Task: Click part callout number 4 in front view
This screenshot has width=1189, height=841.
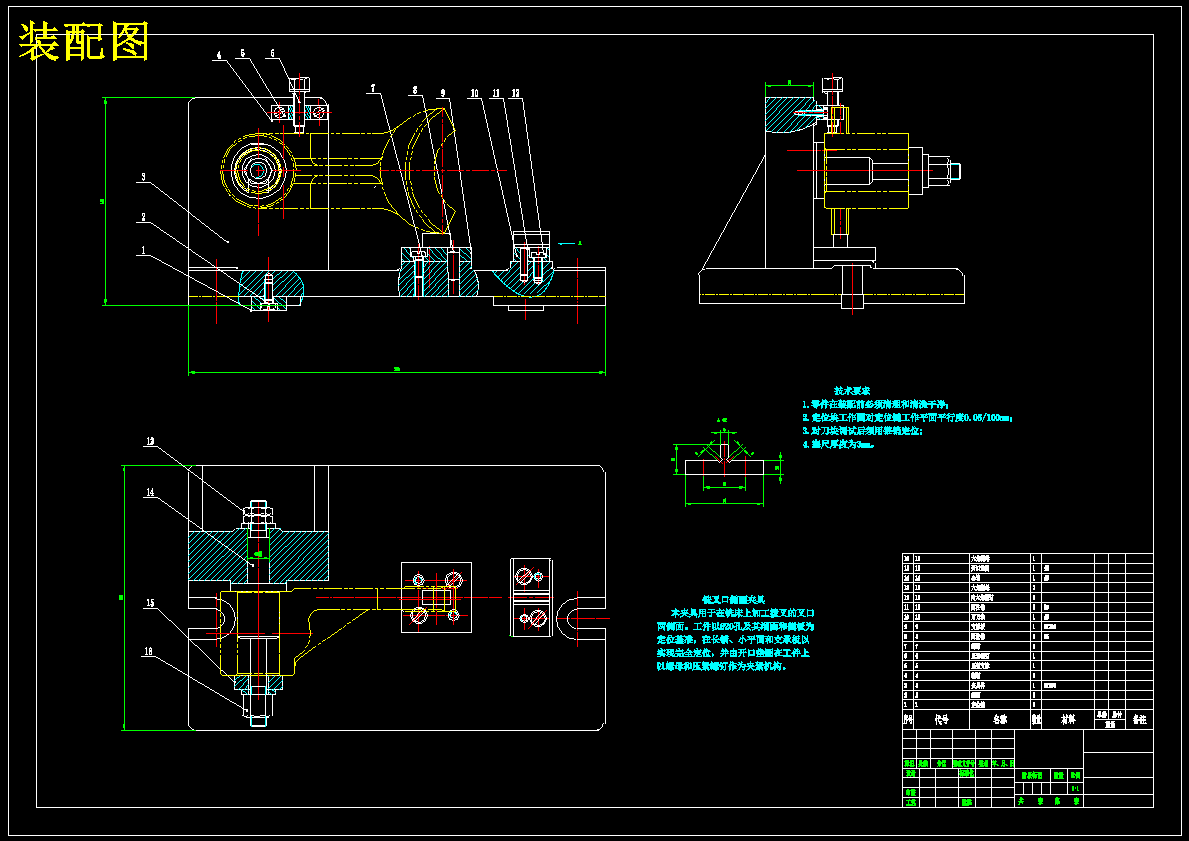Action: 219,55
